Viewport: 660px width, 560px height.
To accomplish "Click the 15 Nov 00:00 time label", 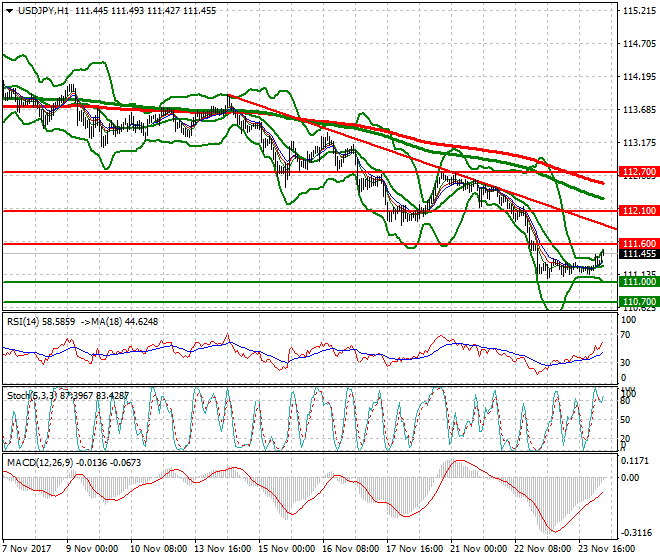I will (x=287, y=549).
